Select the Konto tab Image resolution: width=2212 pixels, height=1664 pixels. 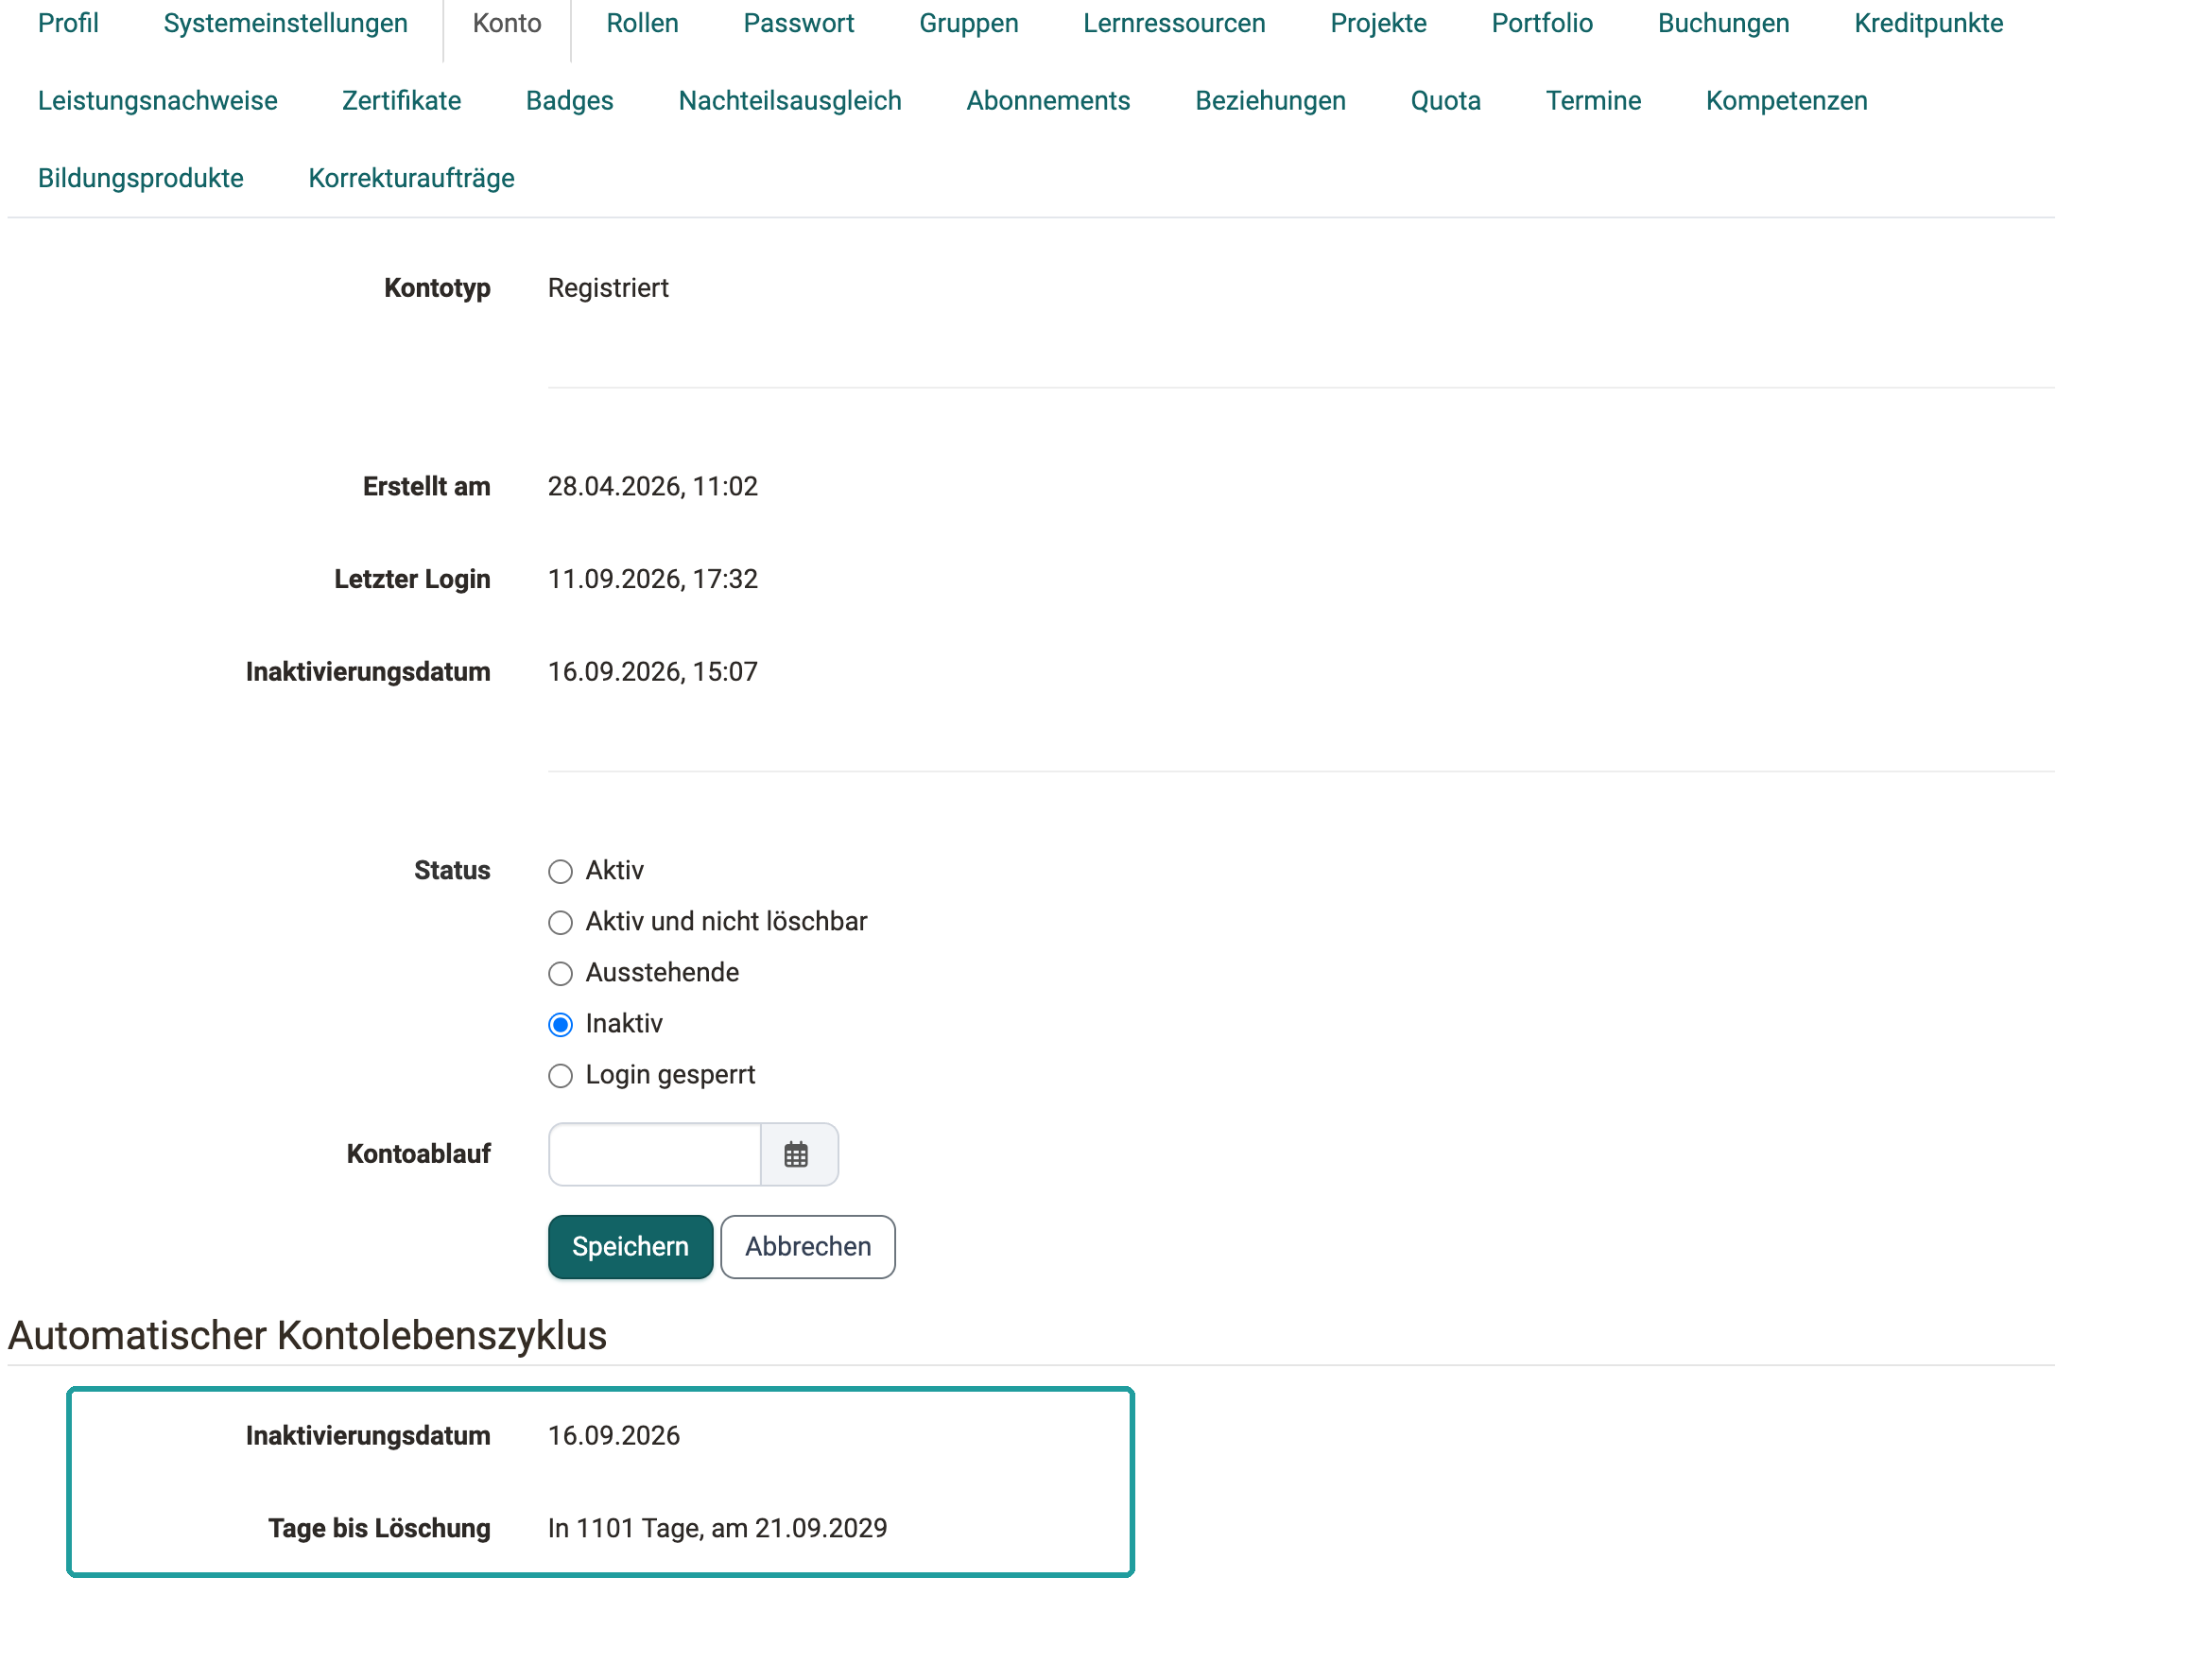click(x=507, y=23)
